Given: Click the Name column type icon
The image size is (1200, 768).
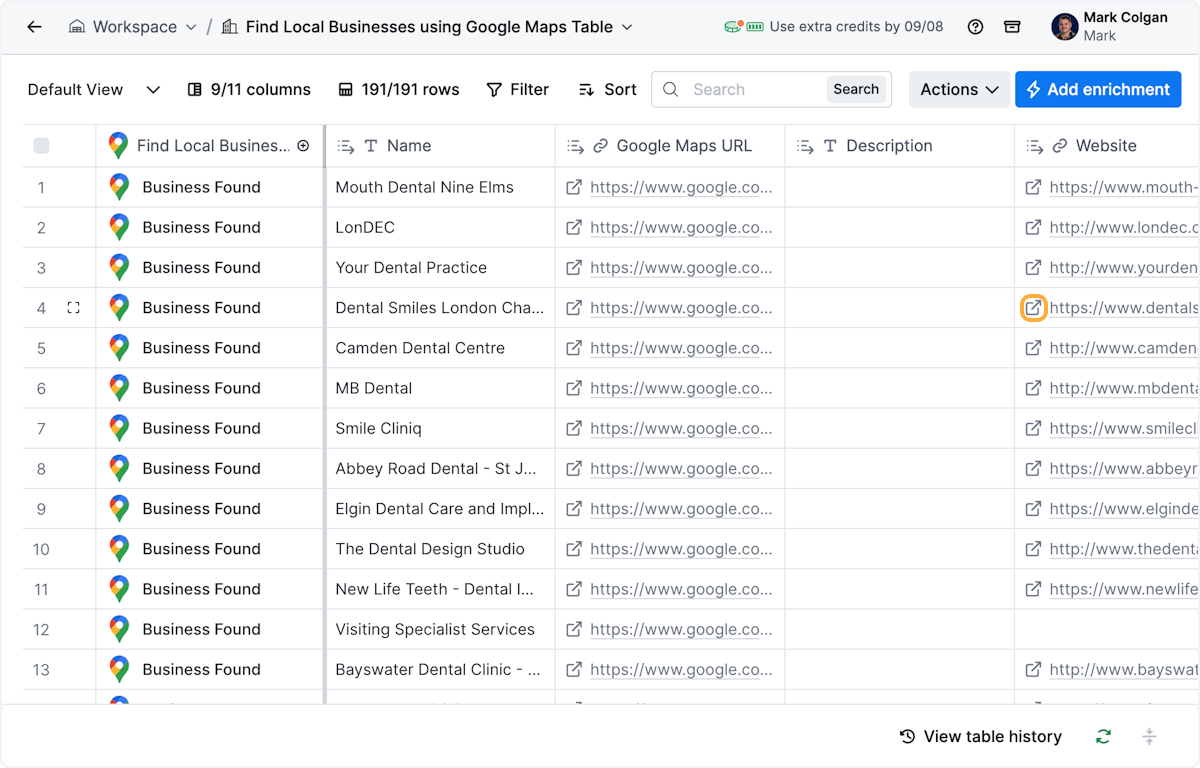Looking at the screenshot, I should point(371,146).
